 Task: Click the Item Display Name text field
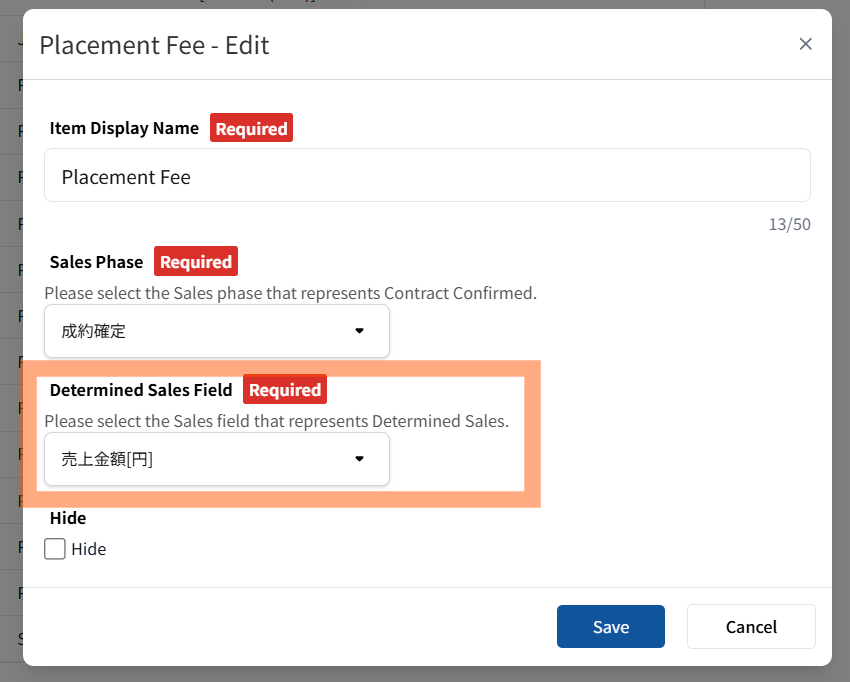pyautogui.click(x=427, y=176)
